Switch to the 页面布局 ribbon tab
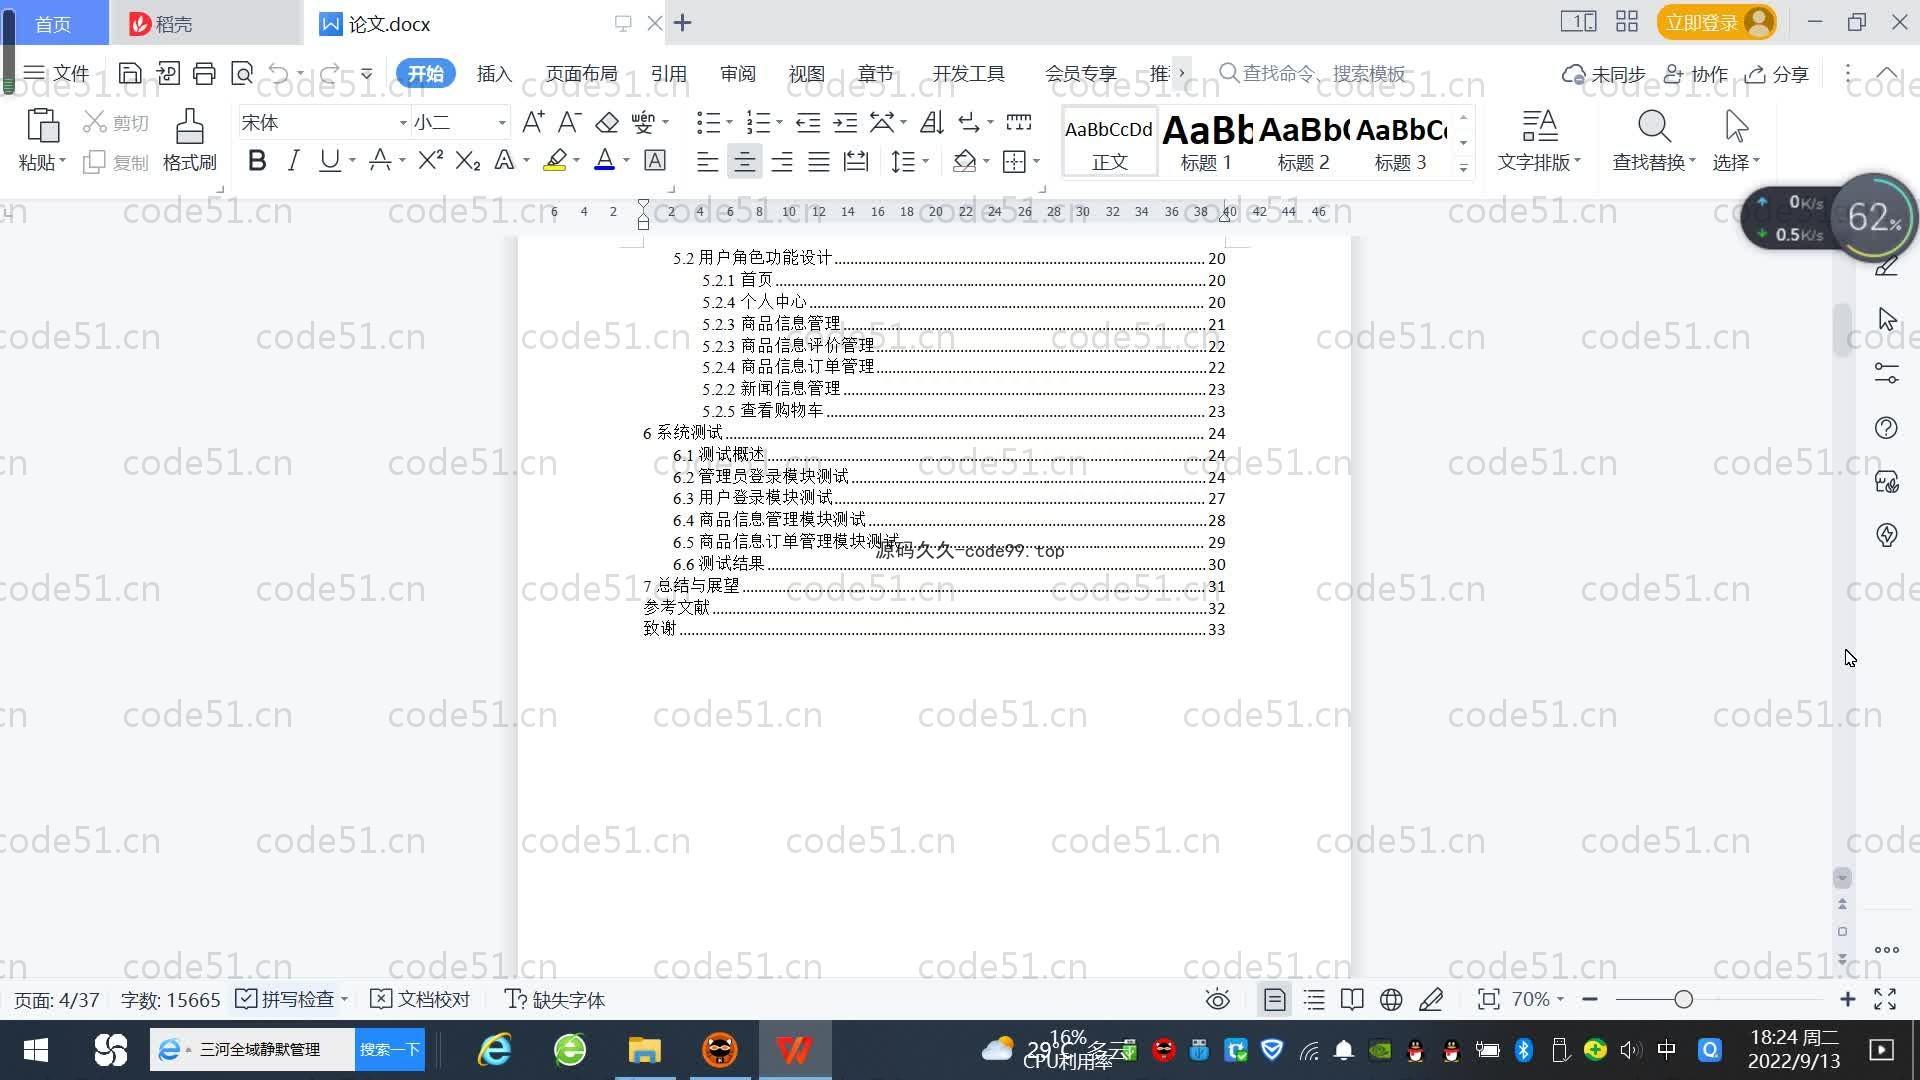This screenshot has width=1920, height=1080. (x=581, y=73)
